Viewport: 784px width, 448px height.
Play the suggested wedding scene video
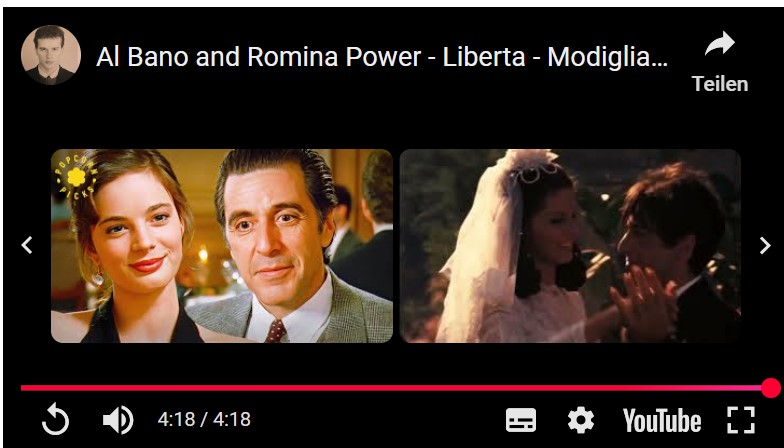pos(570,246)
